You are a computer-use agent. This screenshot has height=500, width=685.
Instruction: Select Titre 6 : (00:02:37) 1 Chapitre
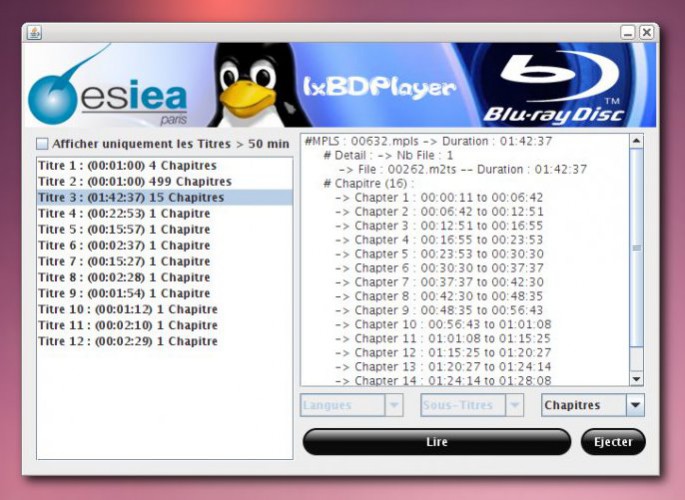pos(165,245)
